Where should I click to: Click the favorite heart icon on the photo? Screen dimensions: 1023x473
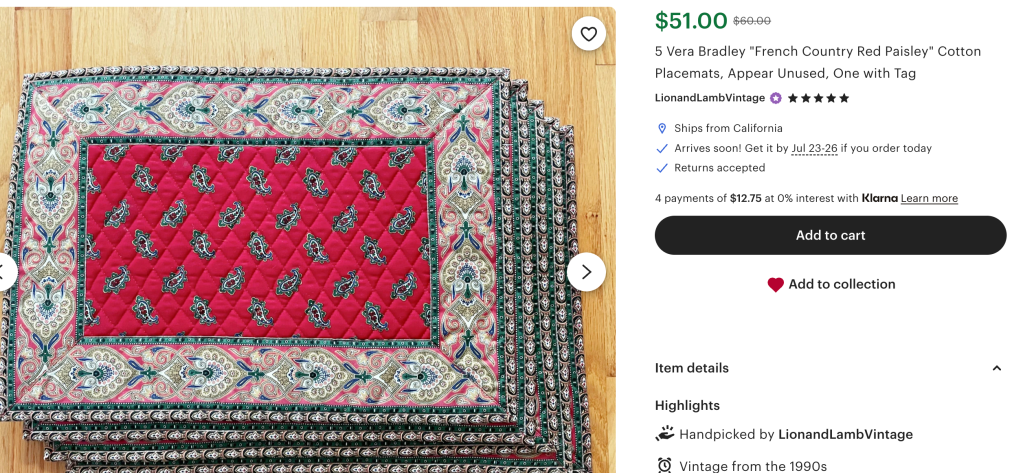pyautogui.click(x=589, y=34)
